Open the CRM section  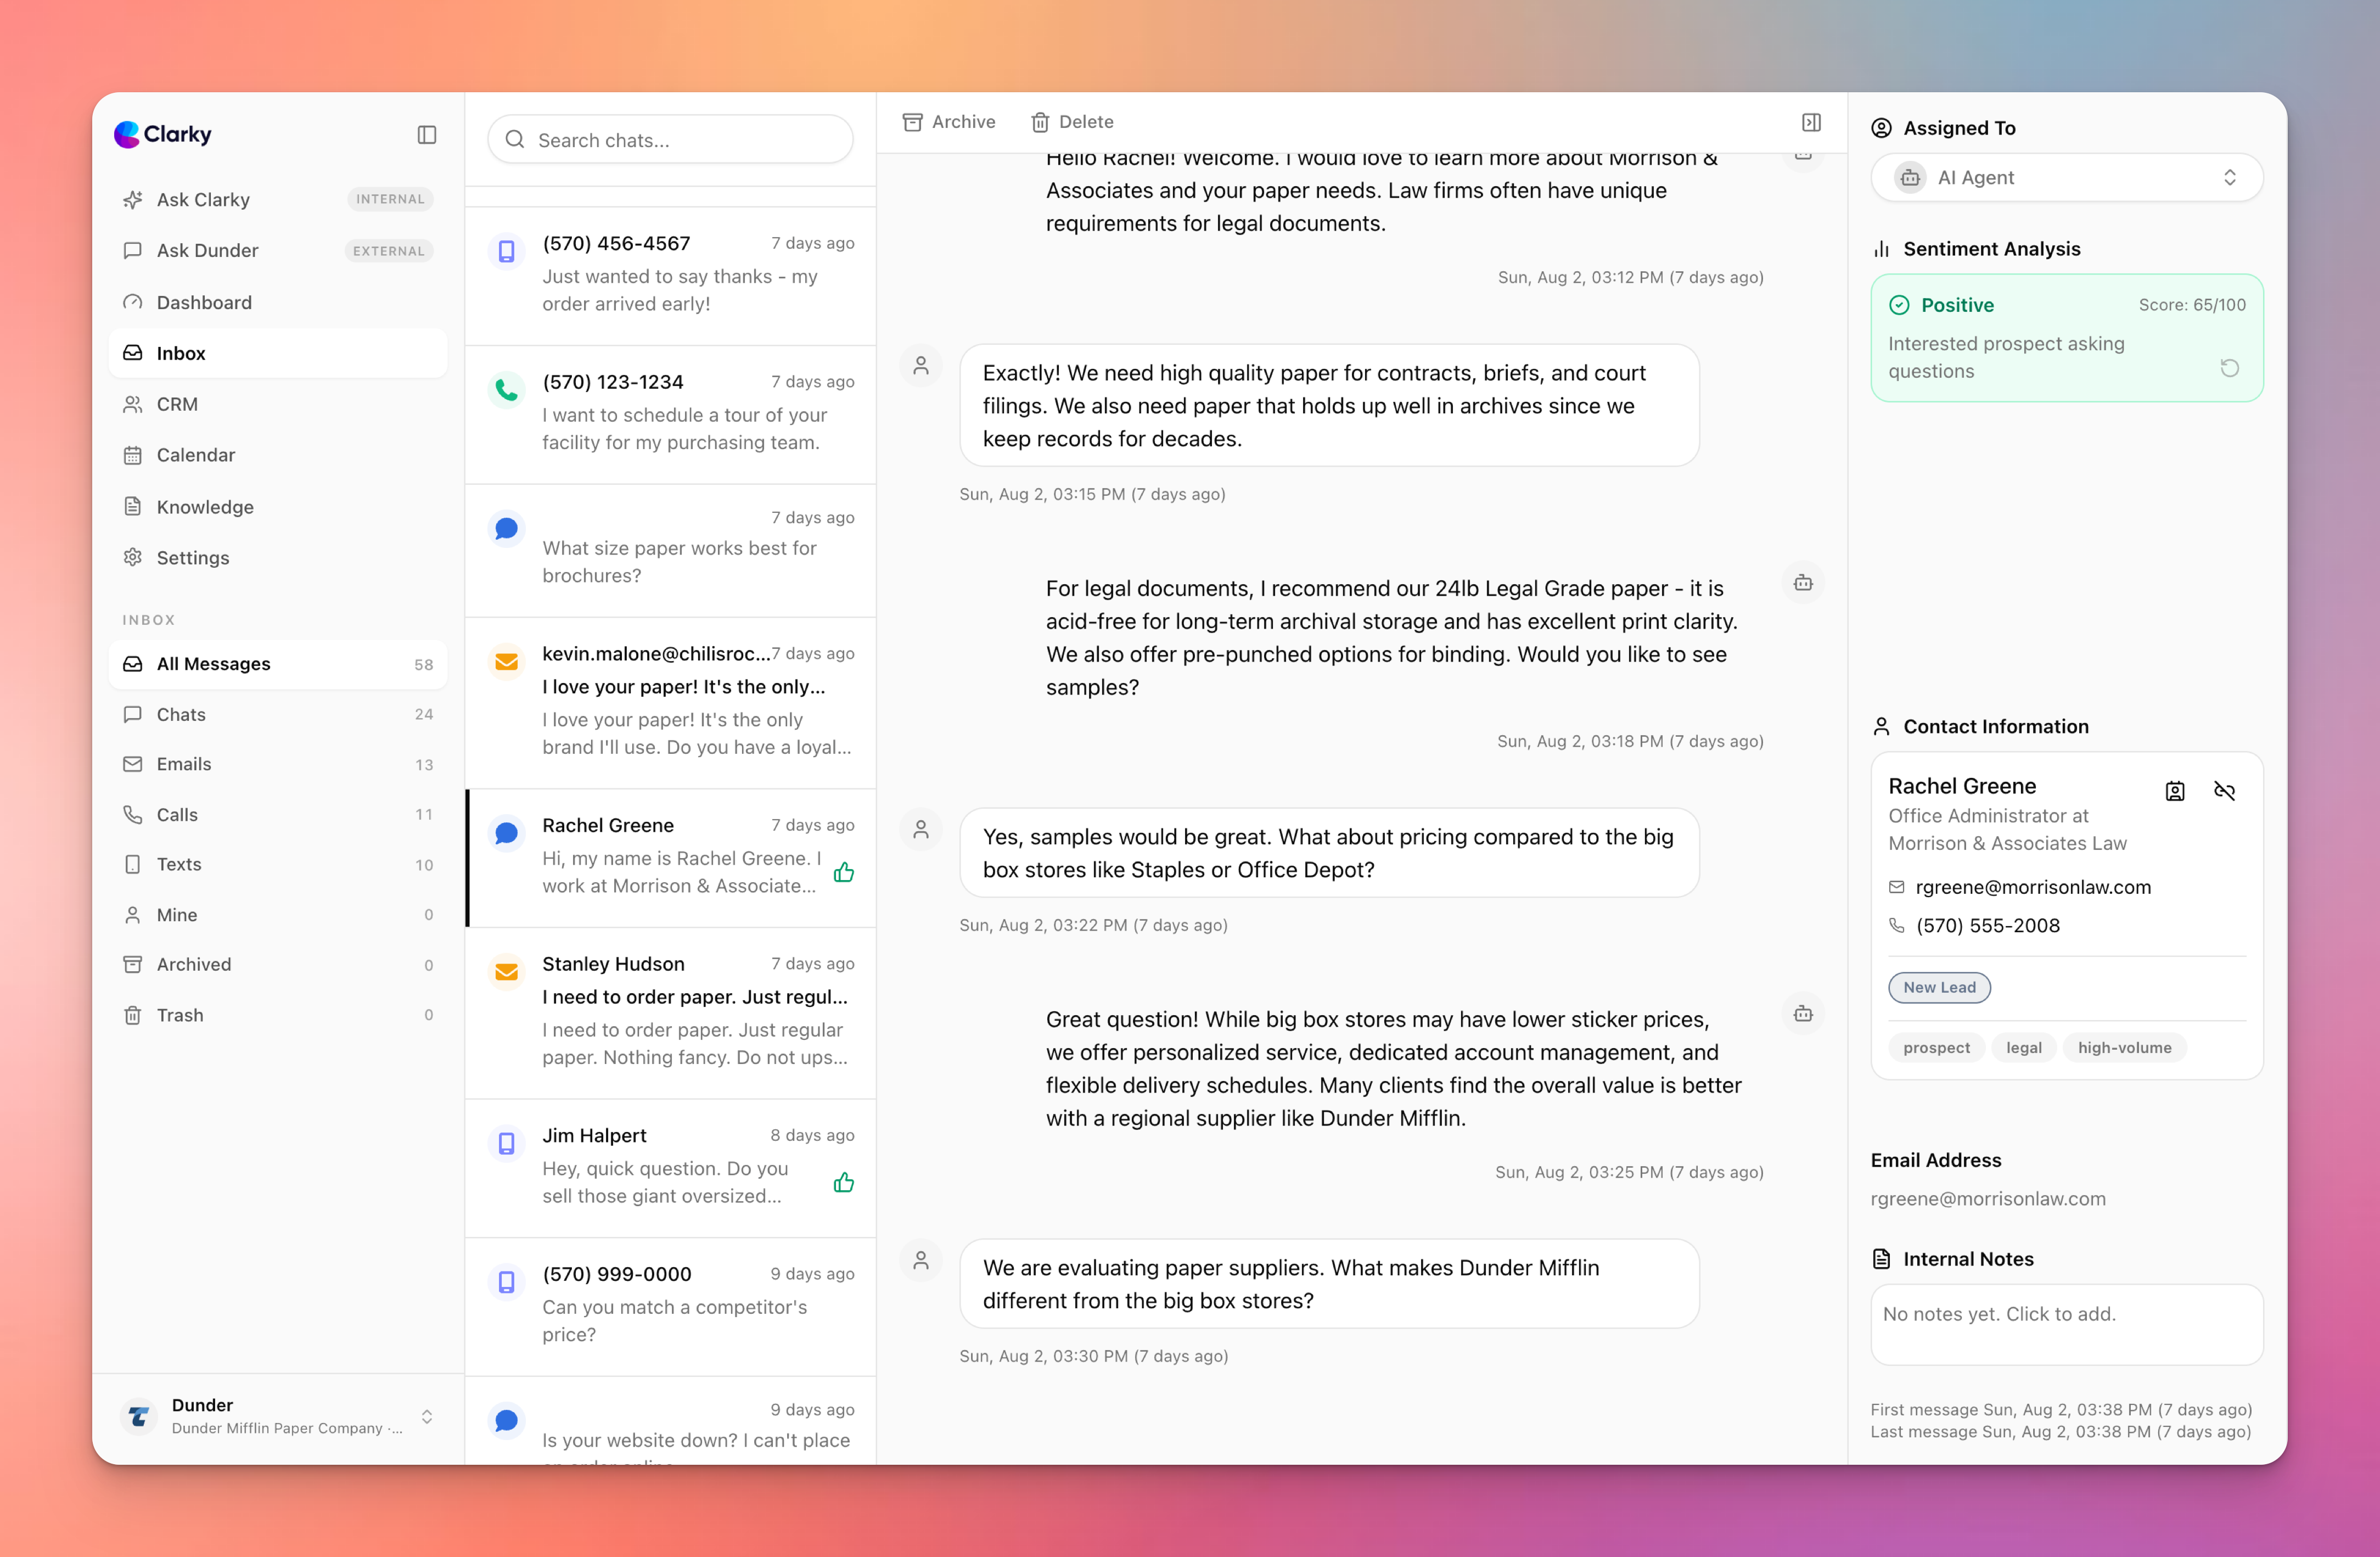point(278,404)
